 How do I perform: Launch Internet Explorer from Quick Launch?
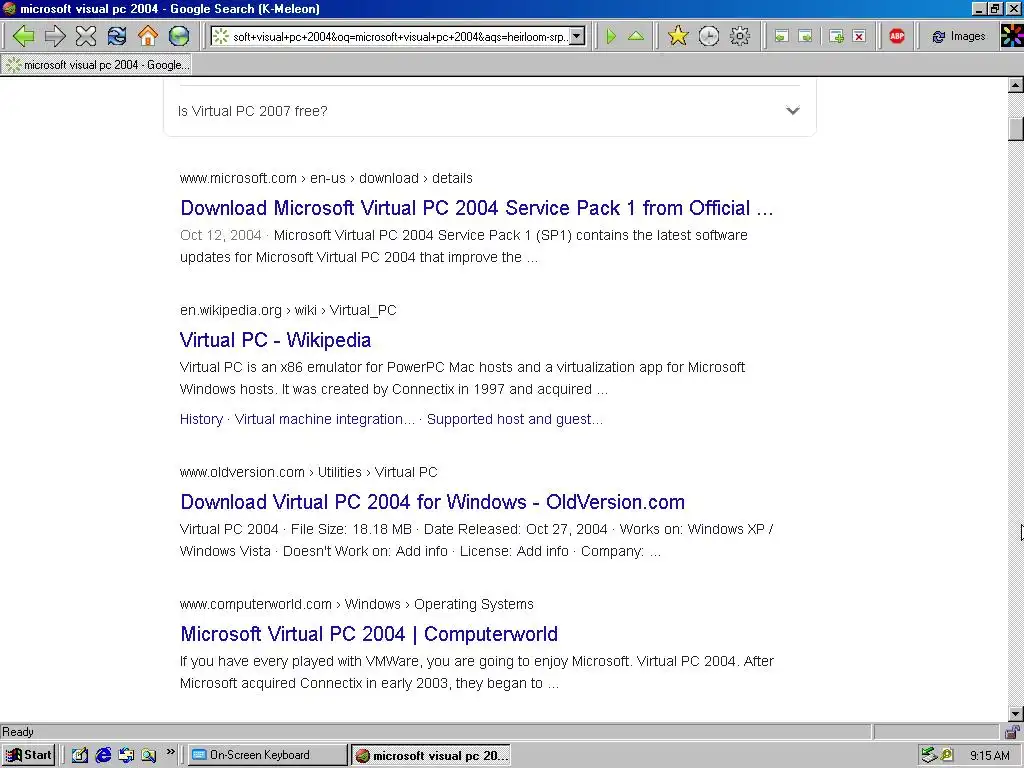pos(103,755)
